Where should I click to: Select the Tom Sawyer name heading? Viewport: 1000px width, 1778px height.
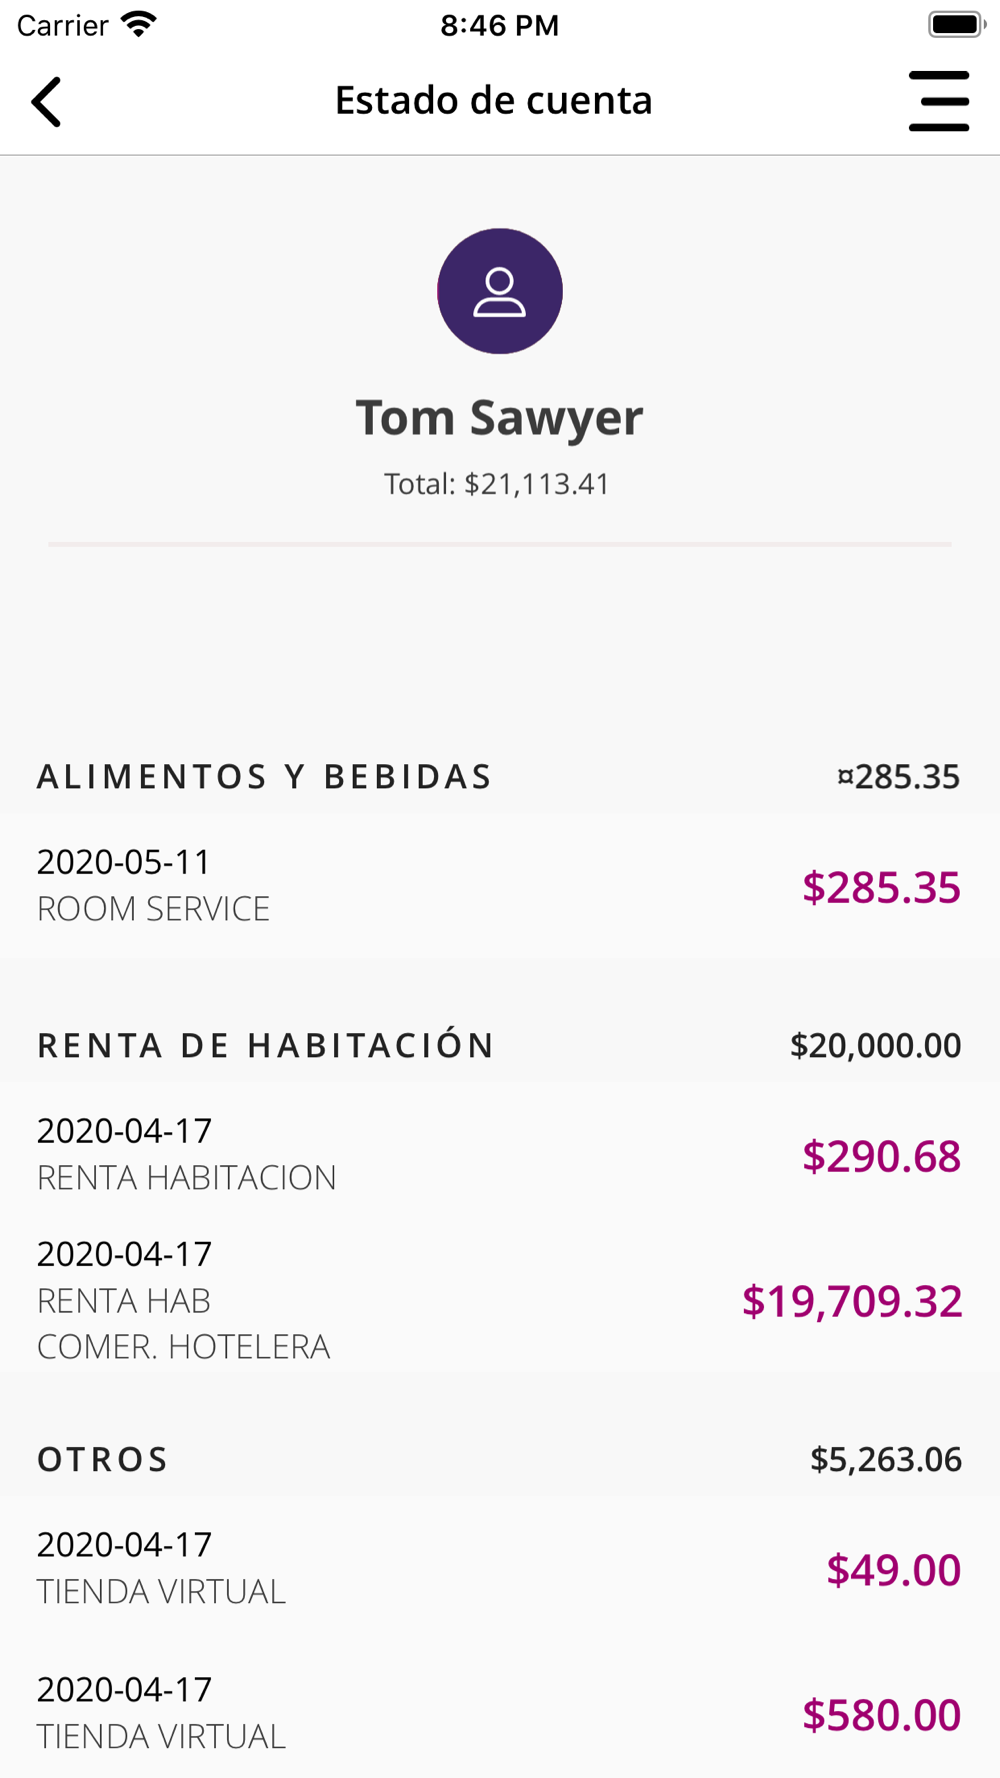[500, 418]
